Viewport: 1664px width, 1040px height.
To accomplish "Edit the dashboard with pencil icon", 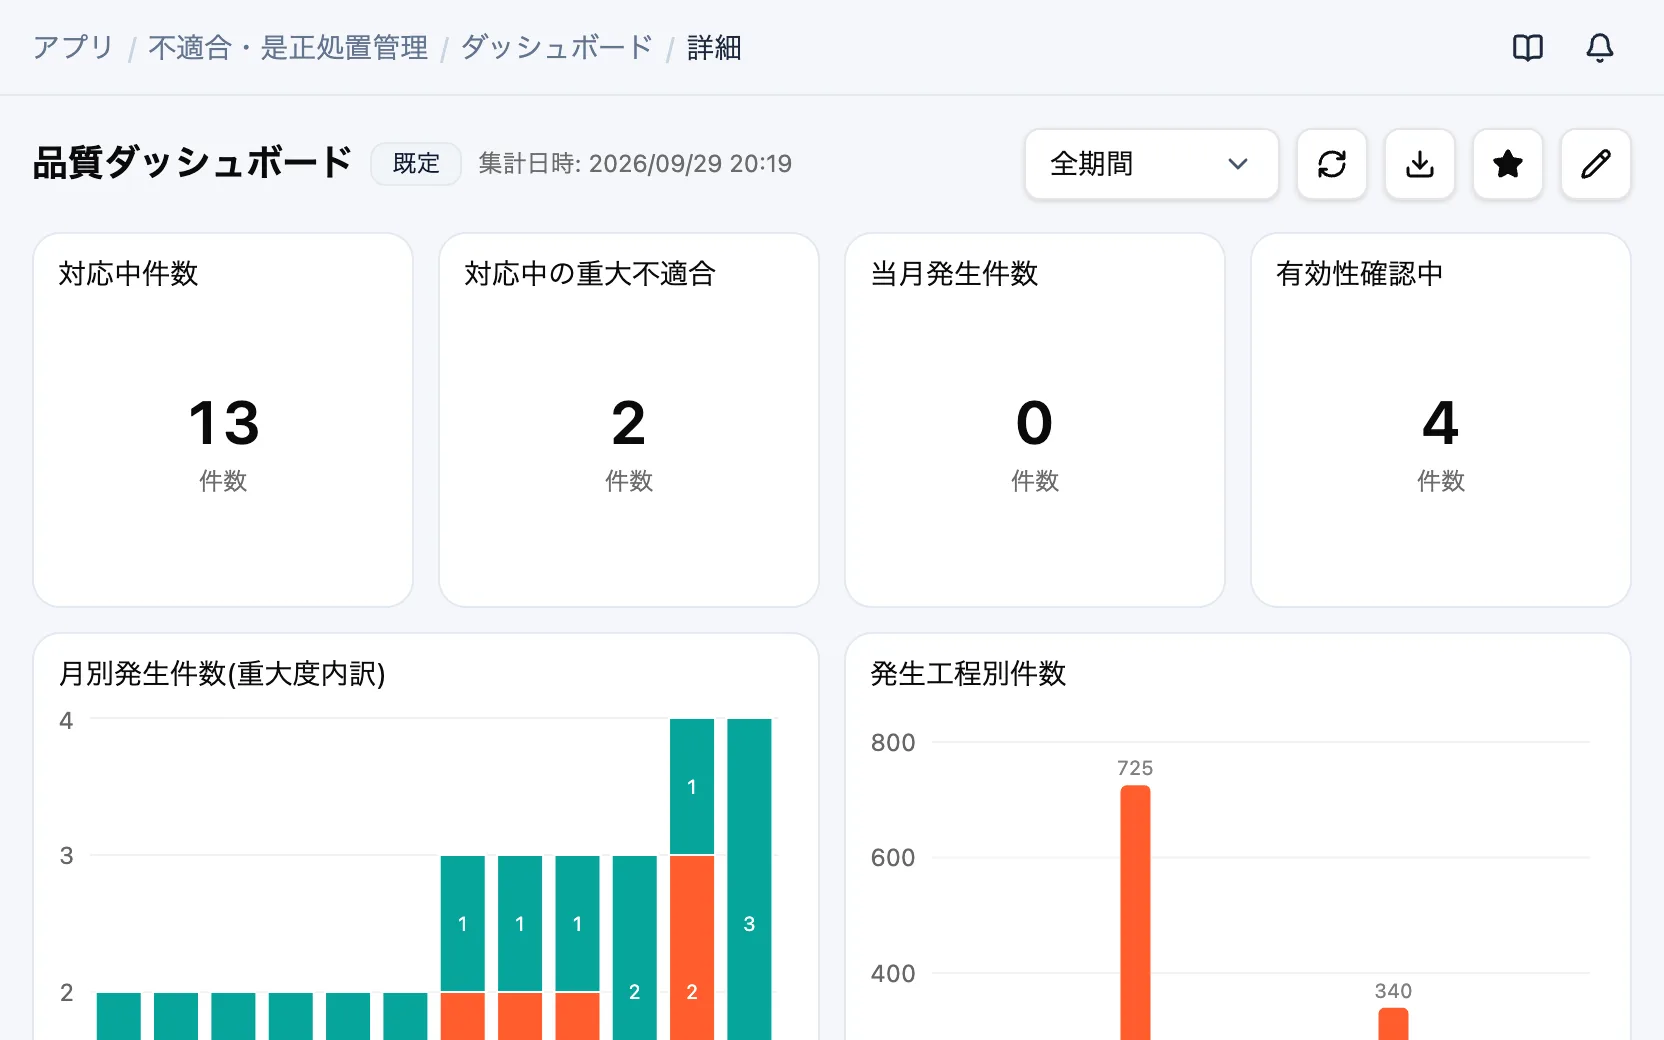I will click(x=1595, y=164).
